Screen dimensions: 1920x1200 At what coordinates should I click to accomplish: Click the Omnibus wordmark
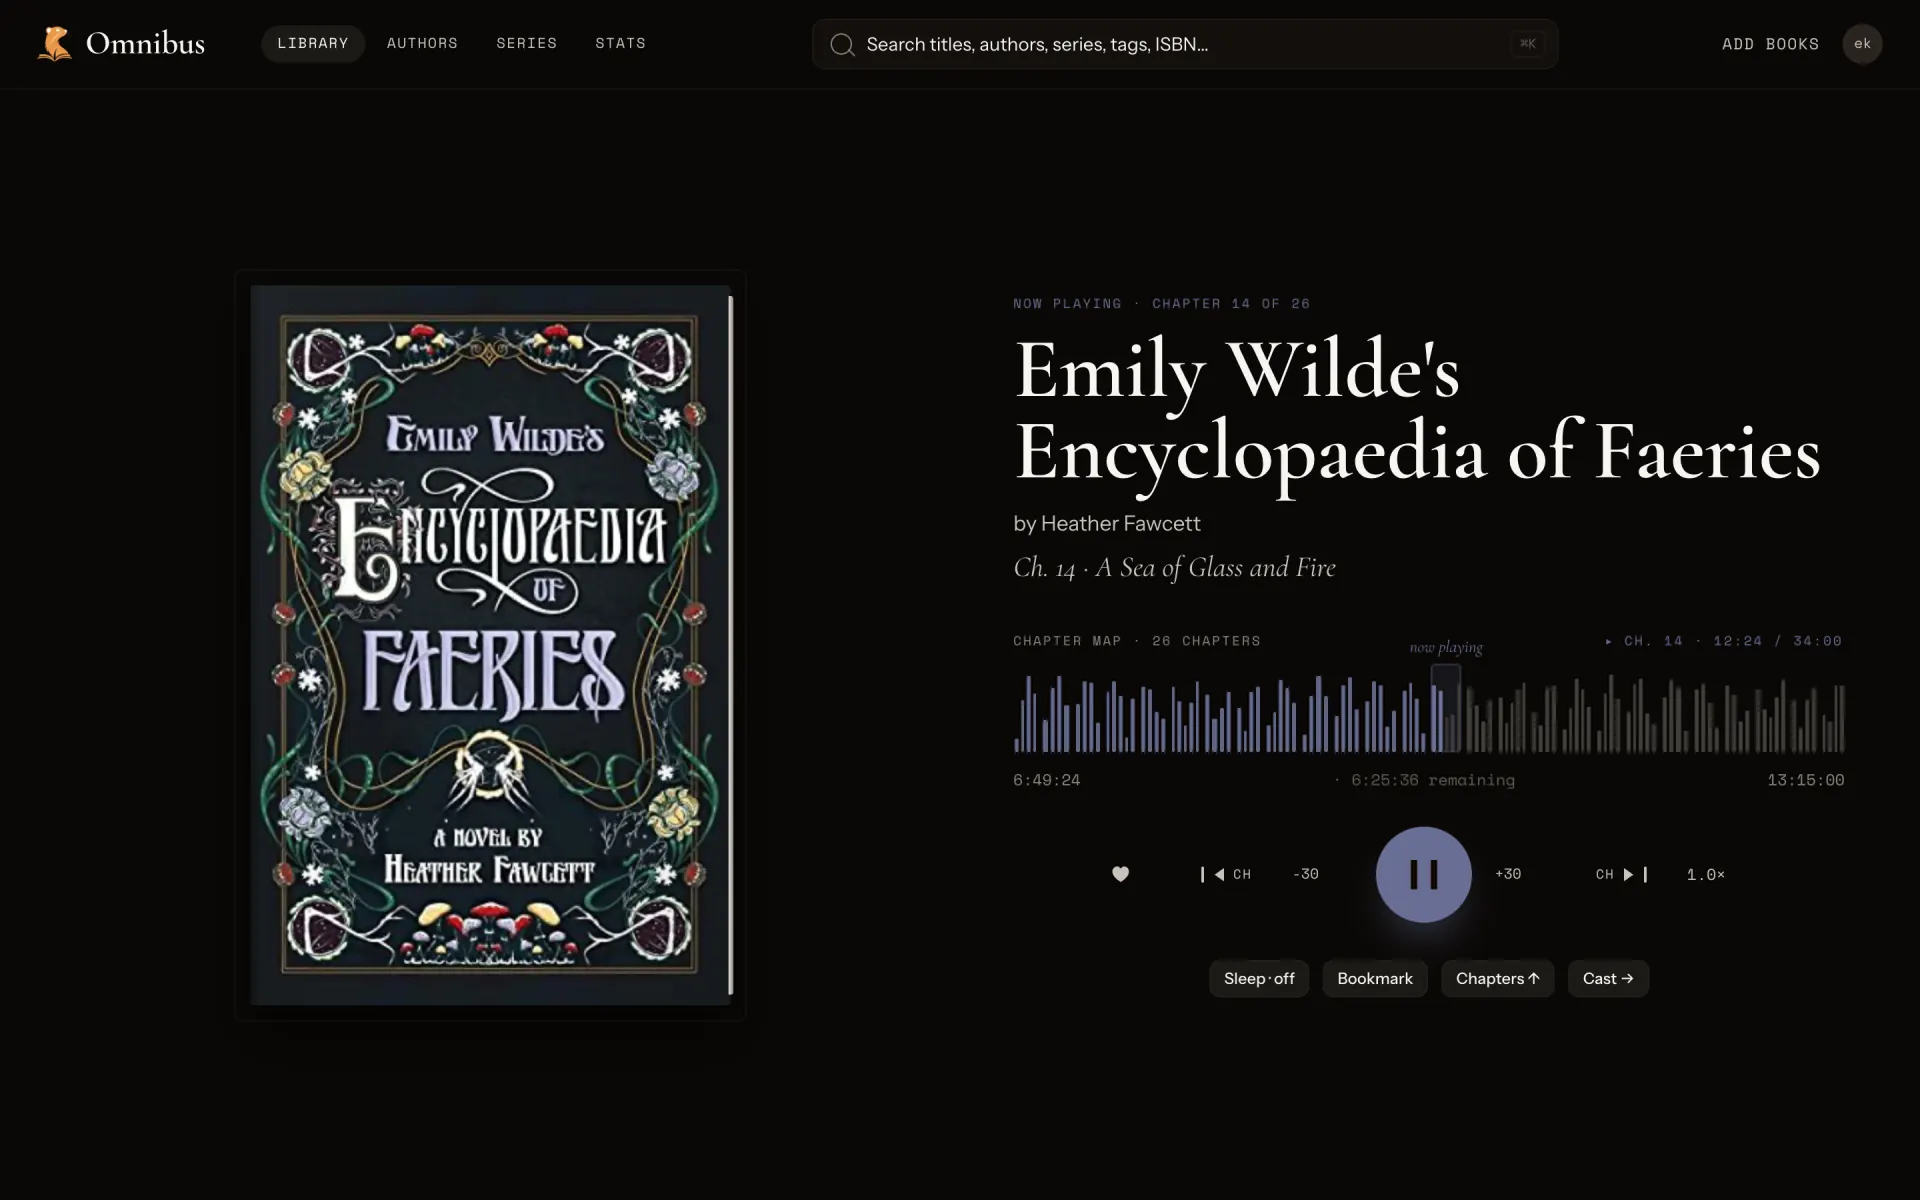click(145, 44)
